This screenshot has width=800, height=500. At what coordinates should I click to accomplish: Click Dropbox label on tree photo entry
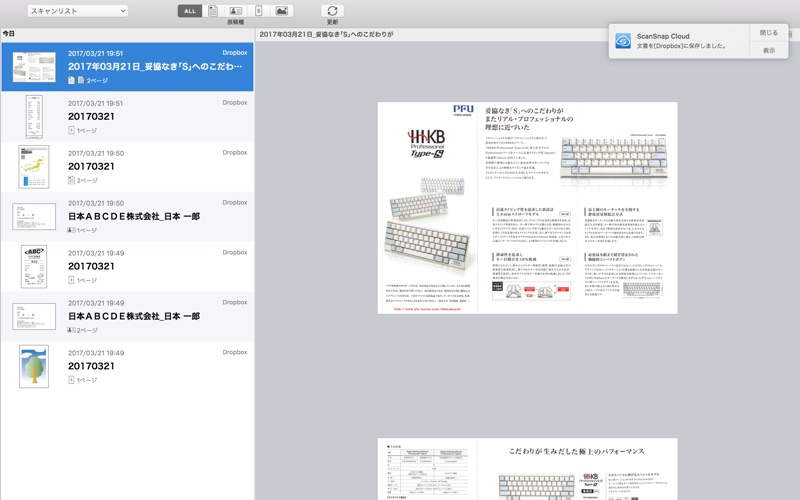point(235,352)
